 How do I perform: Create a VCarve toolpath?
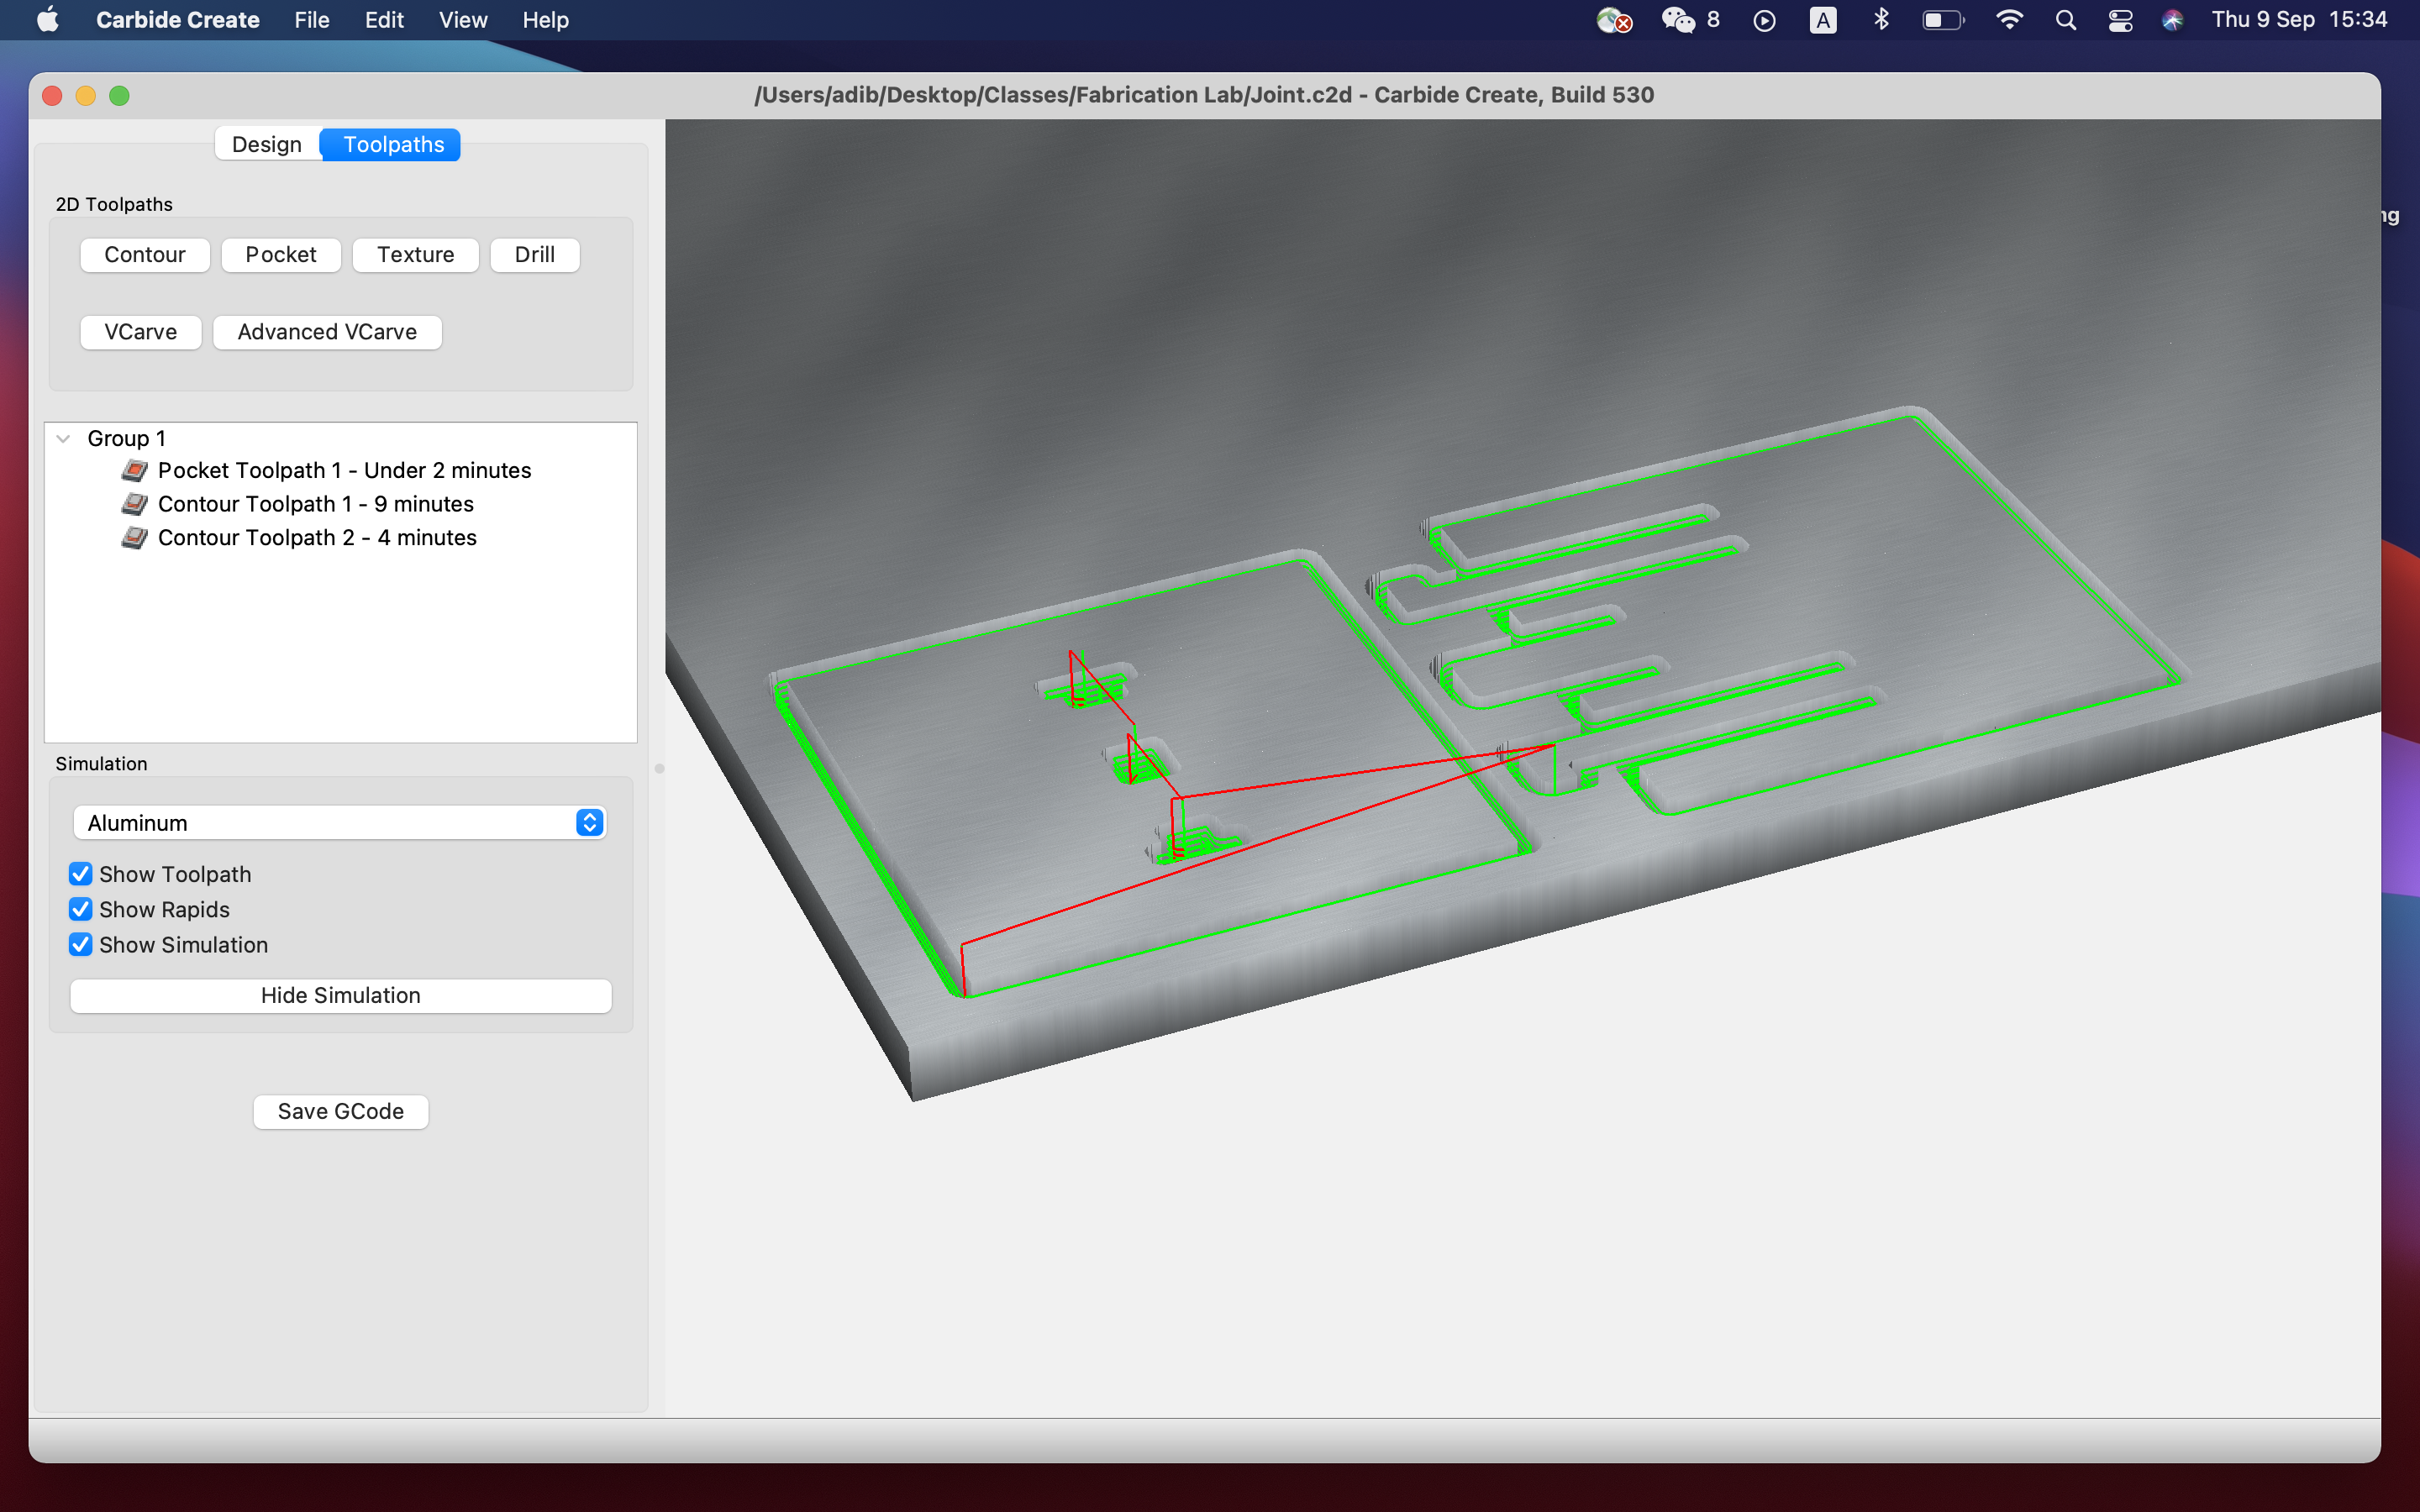point(141,332)
